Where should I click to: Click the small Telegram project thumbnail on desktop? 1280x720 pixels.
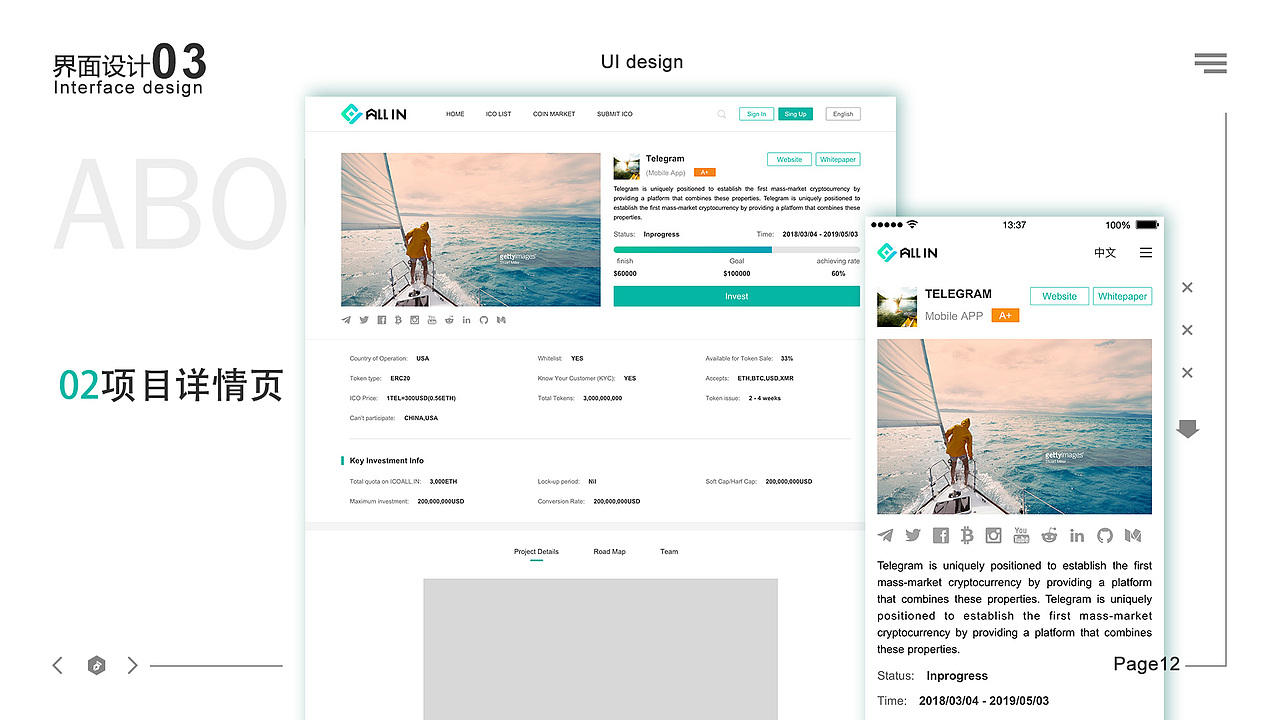click(x=626, y=166)
